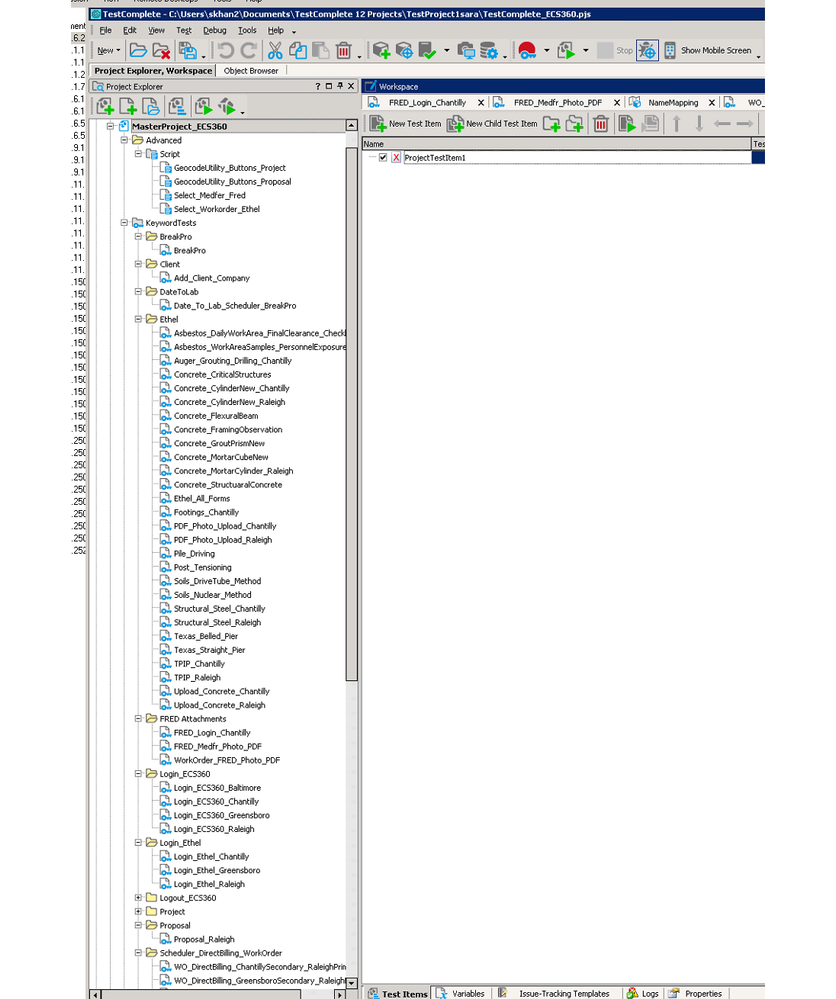836x999 pixels.
Task: Open the New button dropdown
Action: [x=118, y=50]
